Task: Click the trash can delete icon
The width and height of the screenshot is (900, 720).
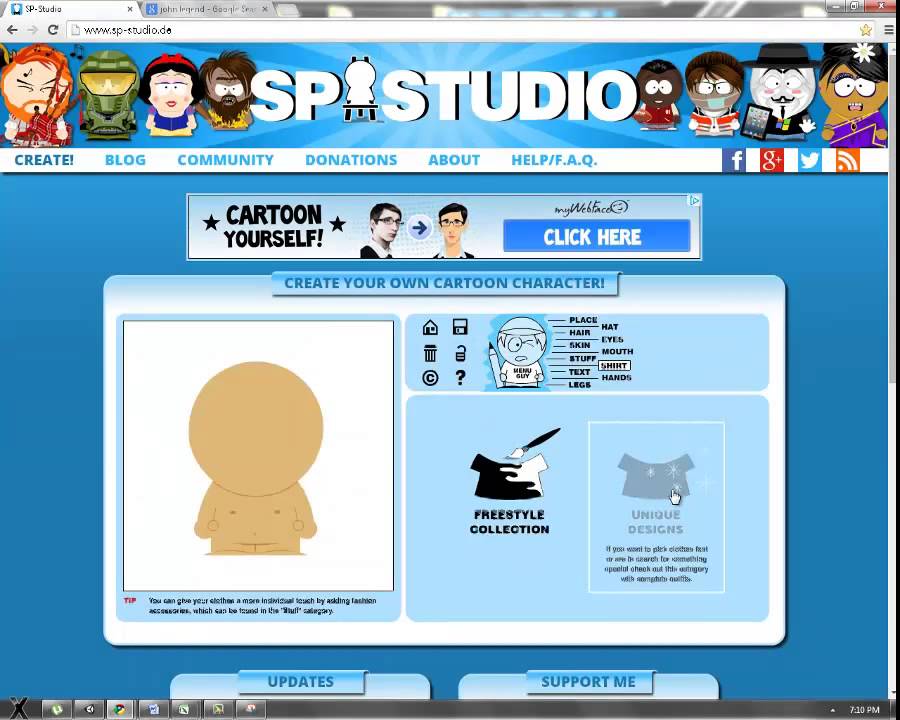Action: [430, 353]
